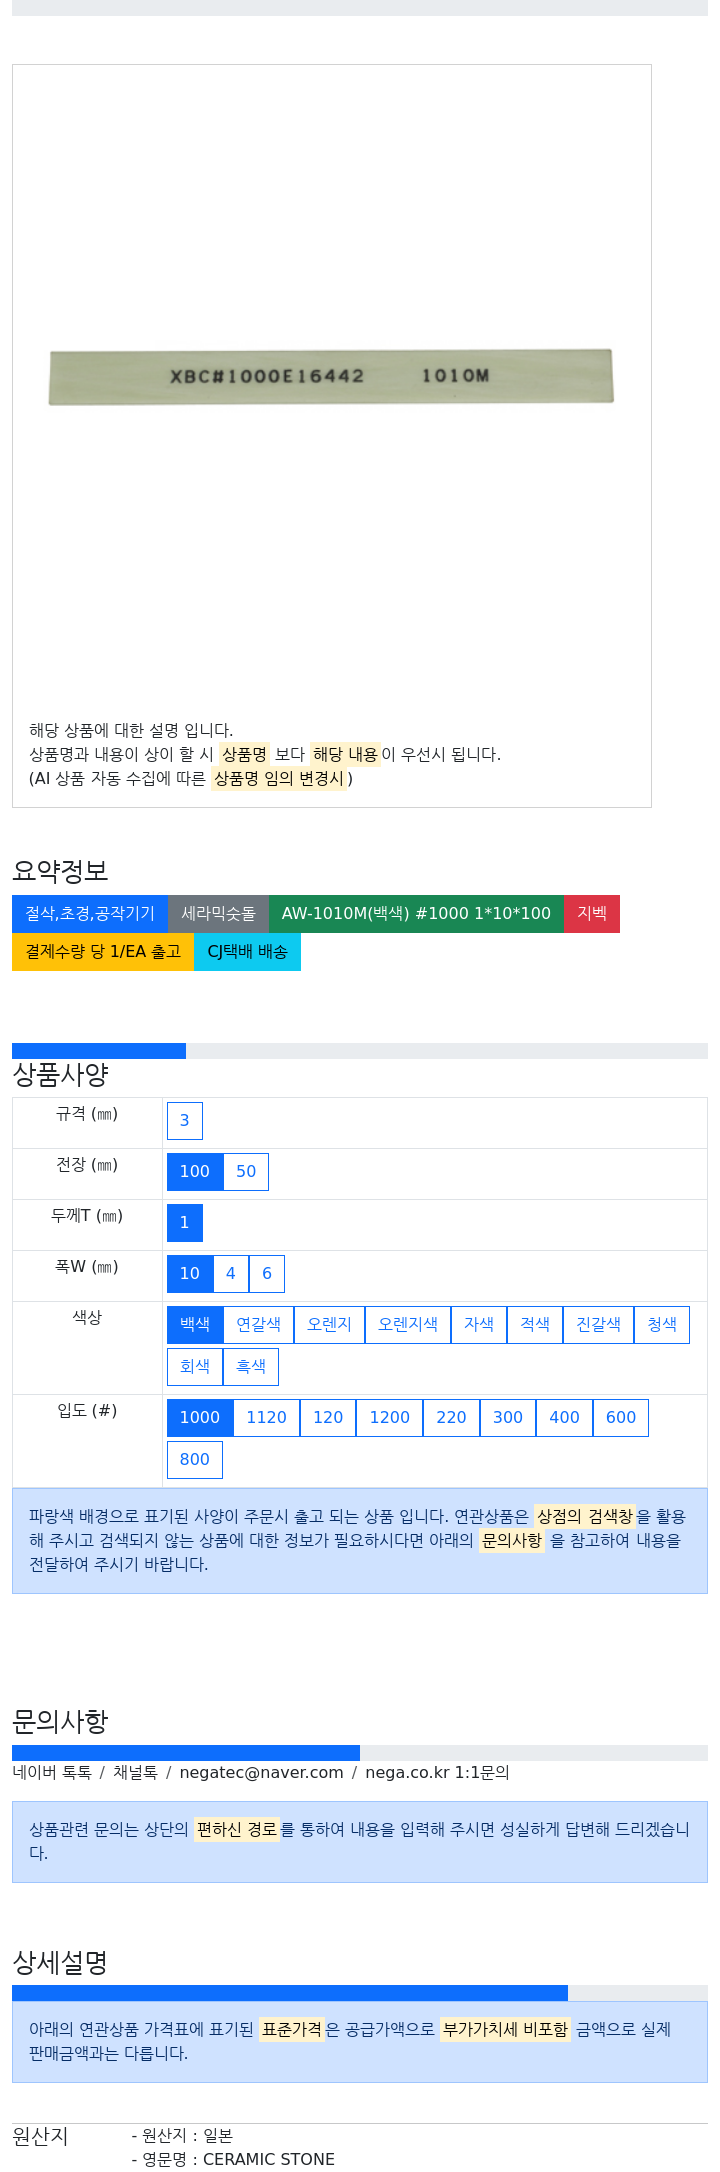This screenshot has width=720, height=2172.
Task: Select the 흑색 color option
Action: 251,1367
